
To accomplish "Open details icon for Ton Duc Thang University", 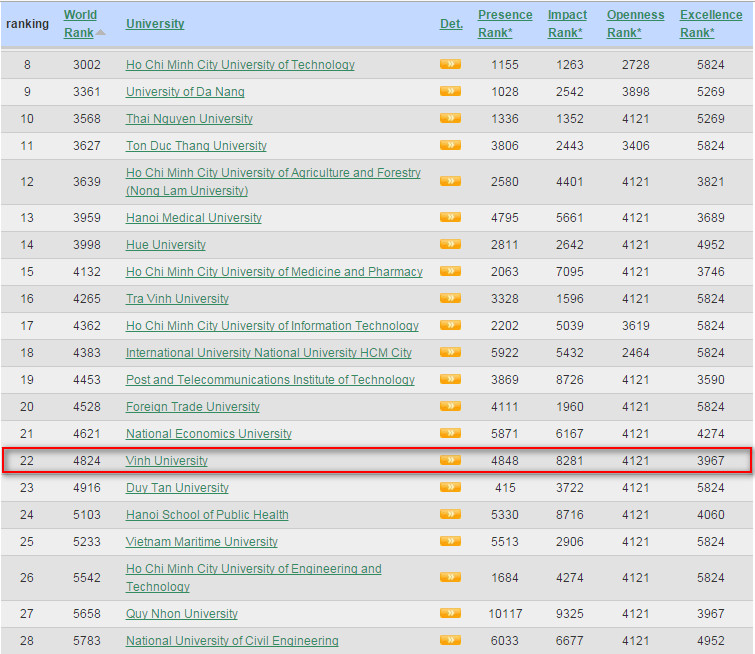I will tap(450, 145).
